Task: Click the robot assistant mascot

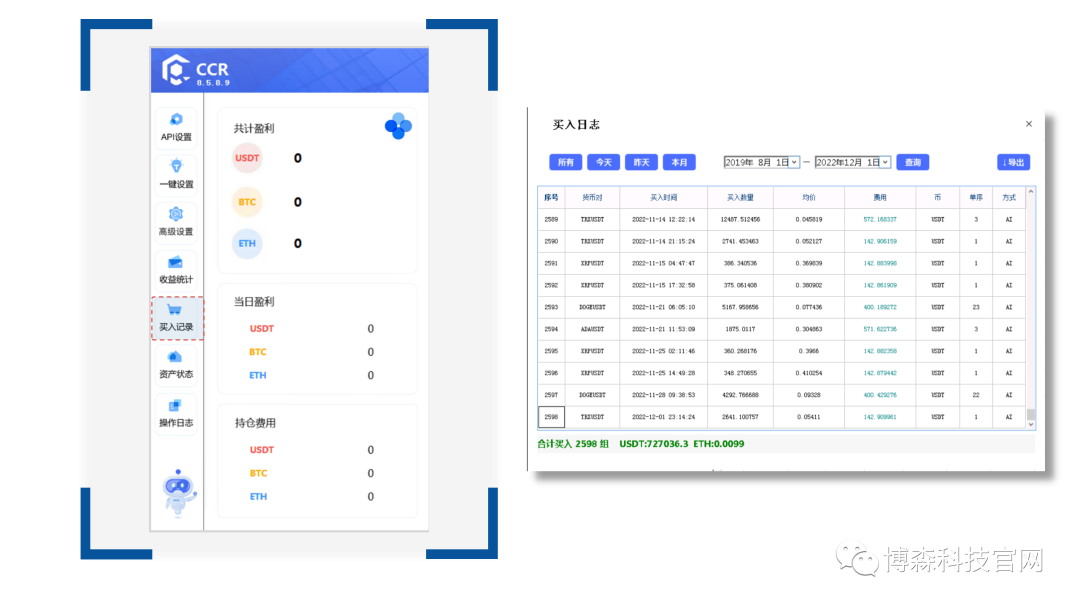Action: 179,492
